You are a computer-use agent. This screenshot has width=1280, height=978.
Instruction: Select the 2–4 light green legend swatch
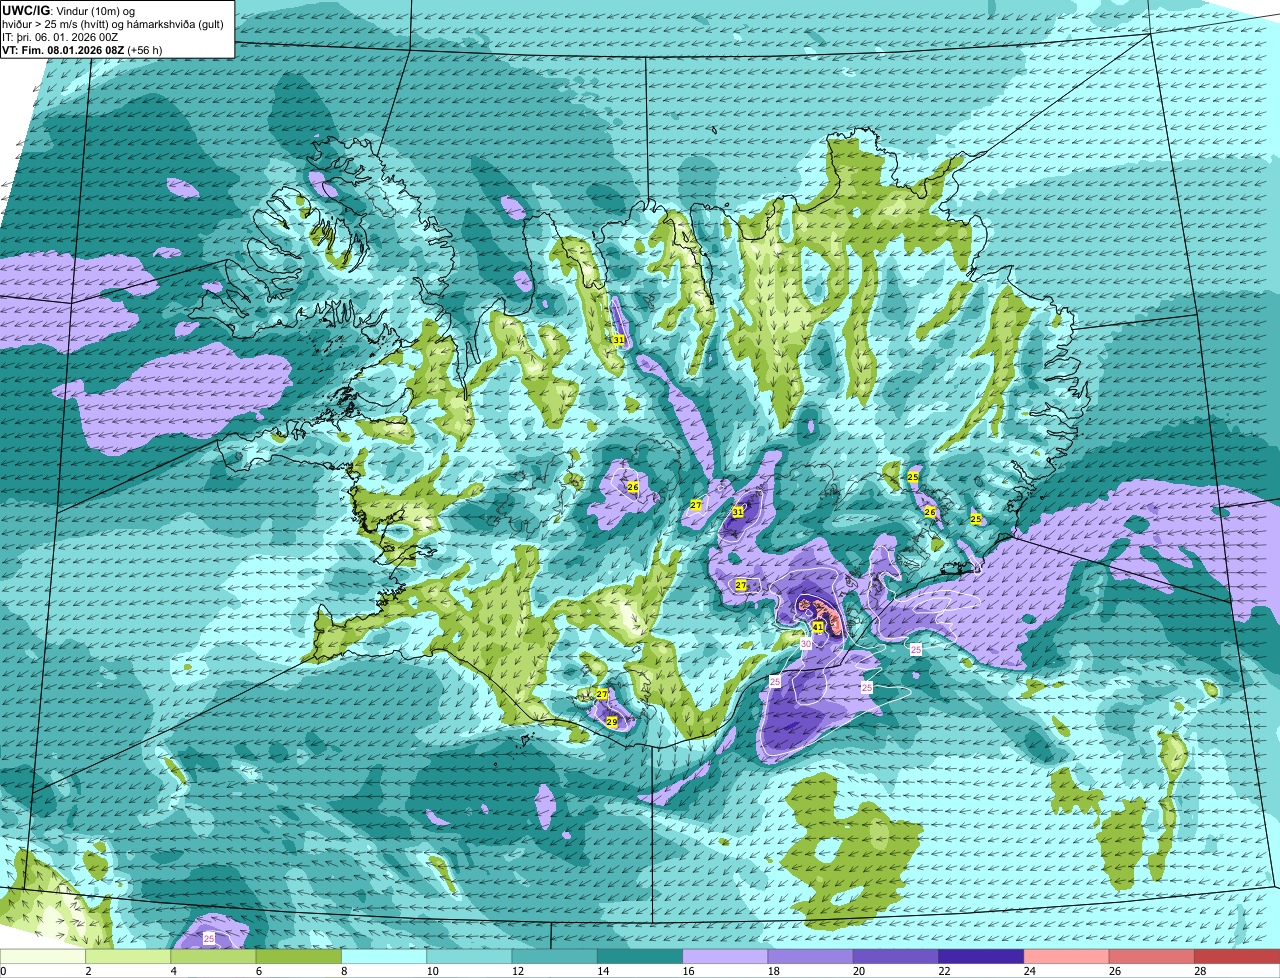[130, 956]
